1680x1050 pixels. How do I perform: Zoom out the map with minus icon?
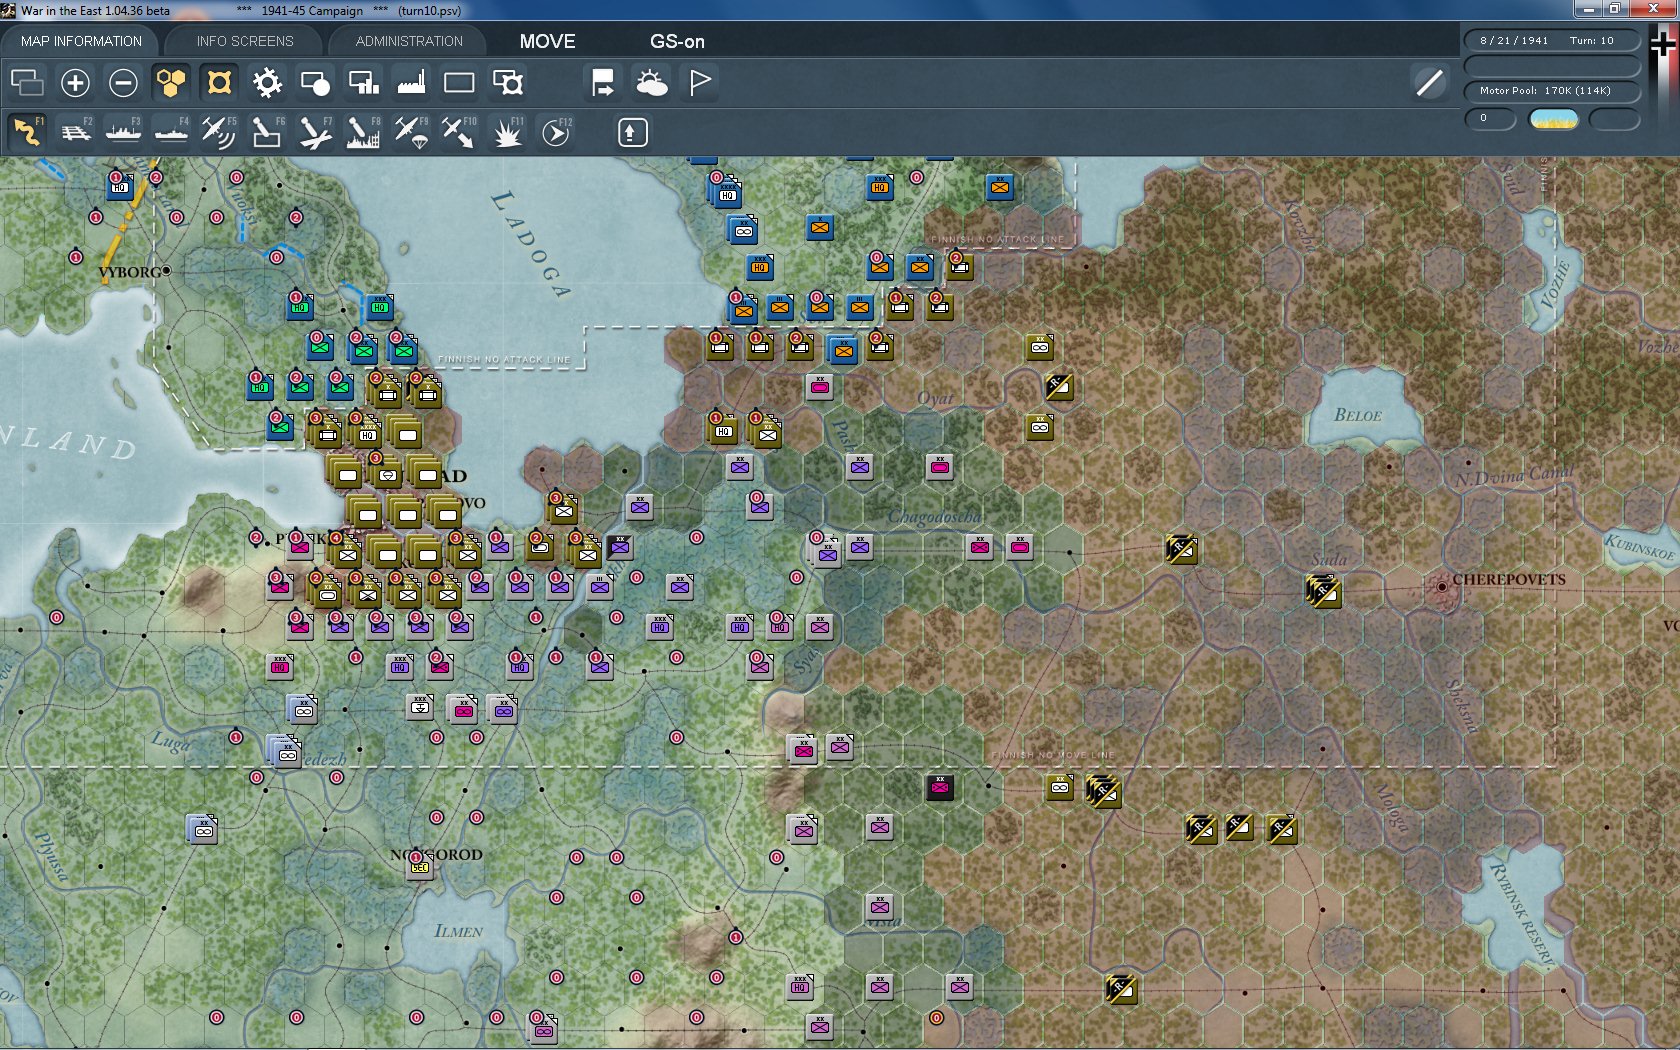(123, 82)
